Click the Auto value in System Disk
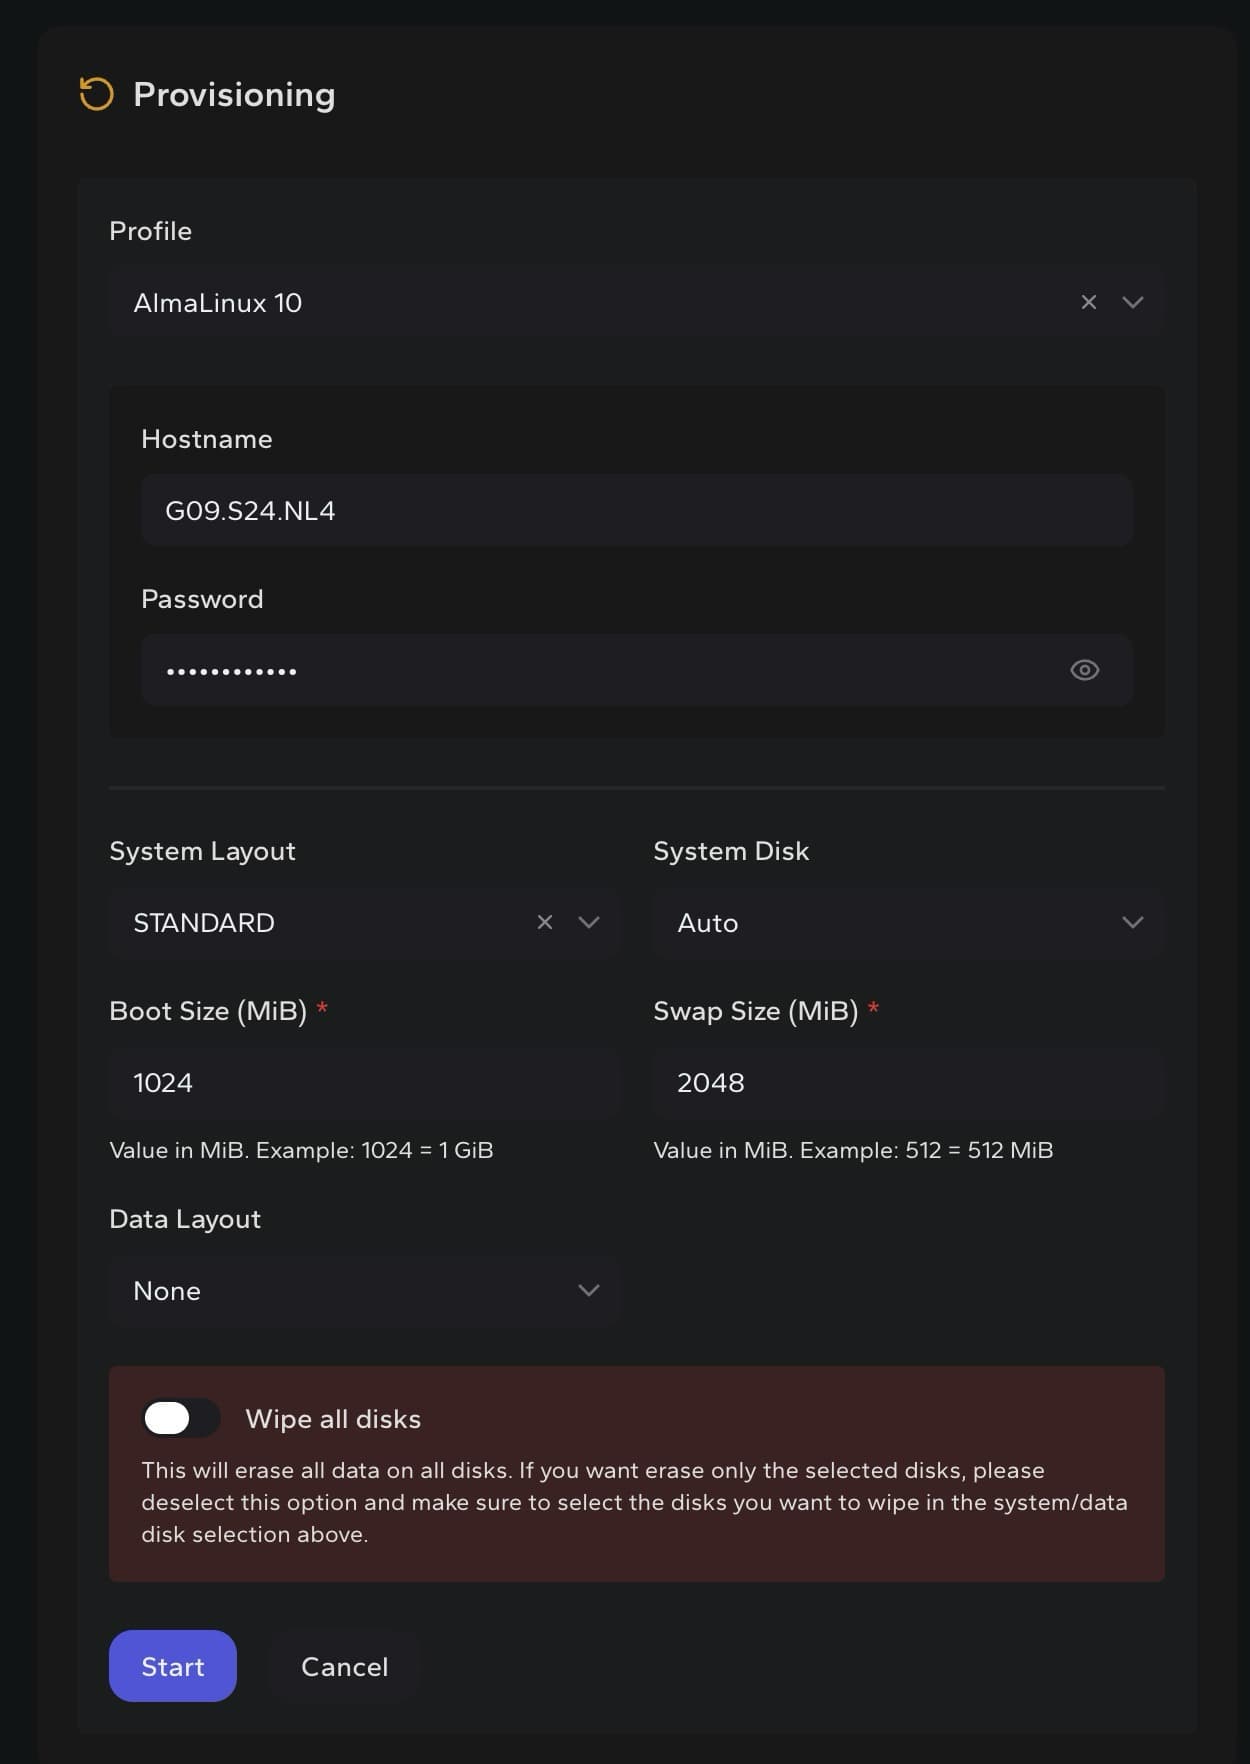The width and height of the screenshot is (1250, 1764). point(708,923)
